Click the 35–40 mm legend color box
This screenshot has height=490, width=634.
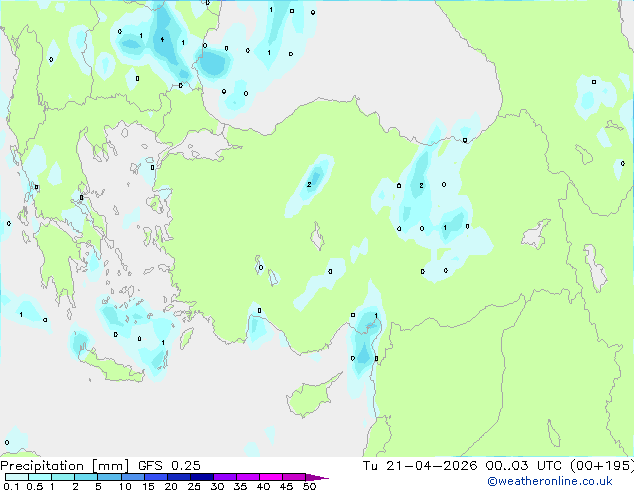(x=247, y=477)
